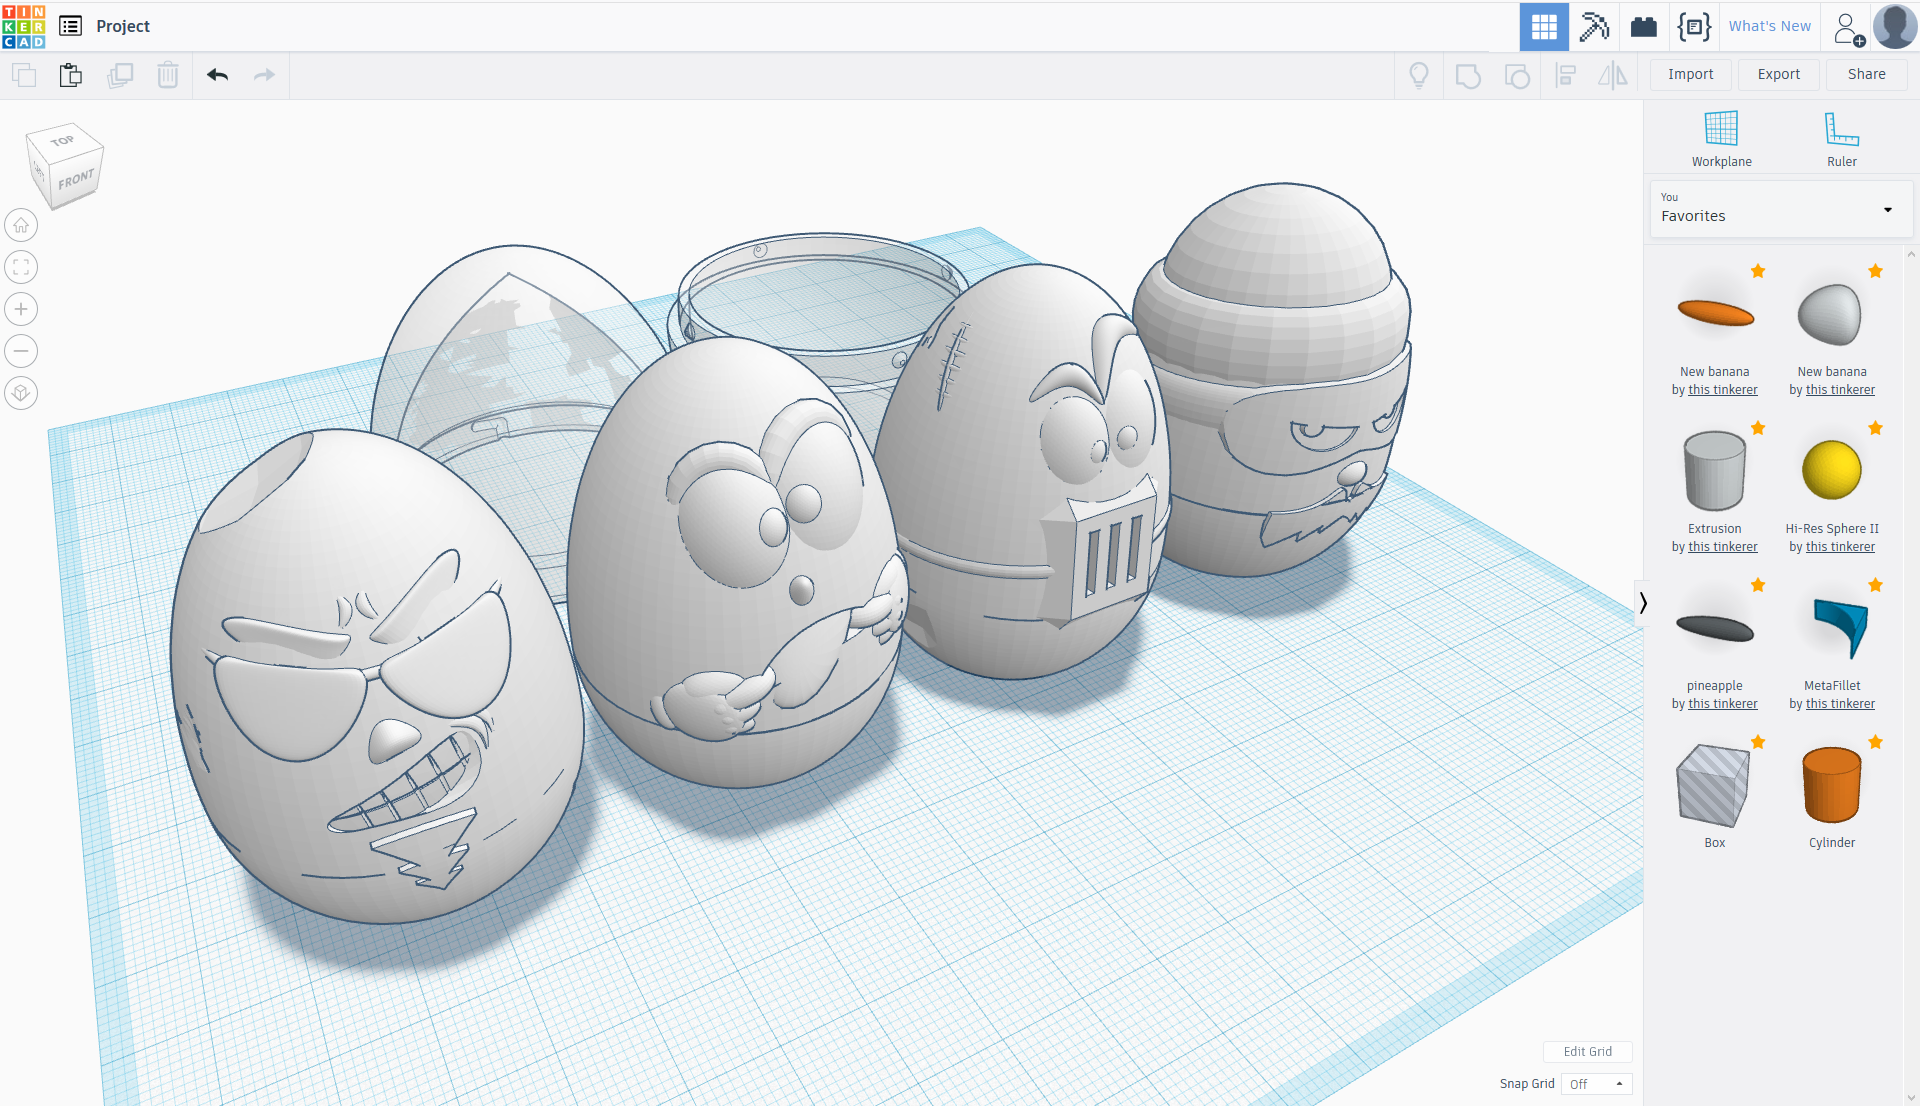Viewport: 1920px width, 1106px height.
Task: Collapse the shapes panel chevron
Action: click(x=1642, y=603)
